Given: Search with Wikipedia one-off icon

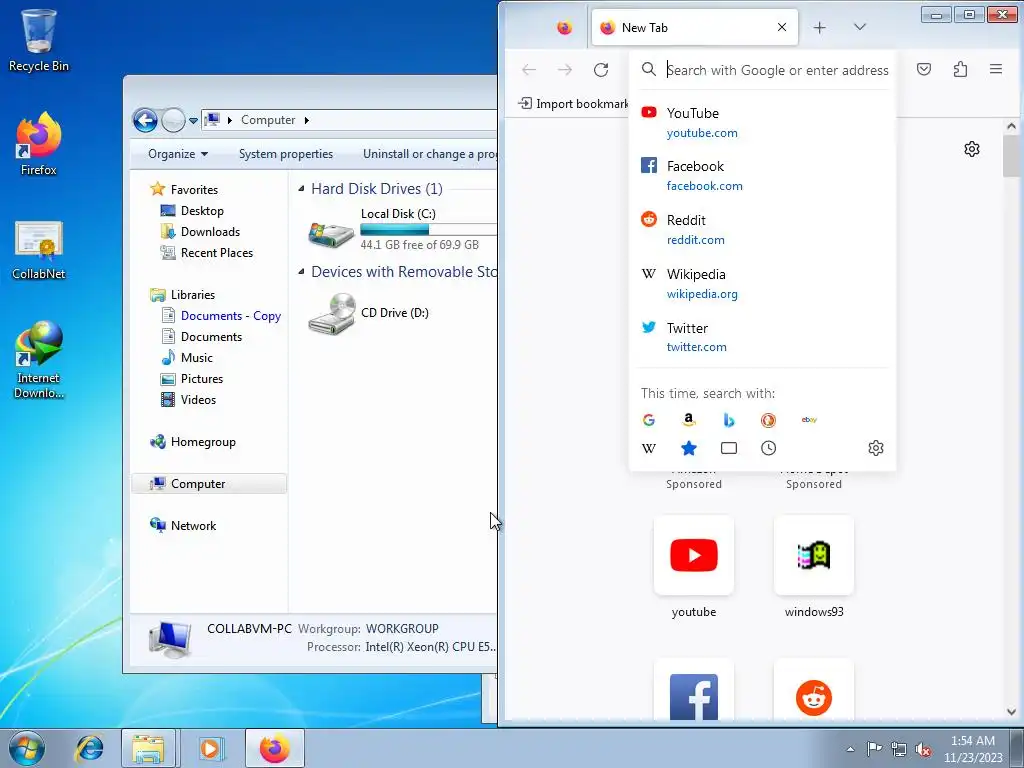Looking at the screenshot, I should point(648,448).
